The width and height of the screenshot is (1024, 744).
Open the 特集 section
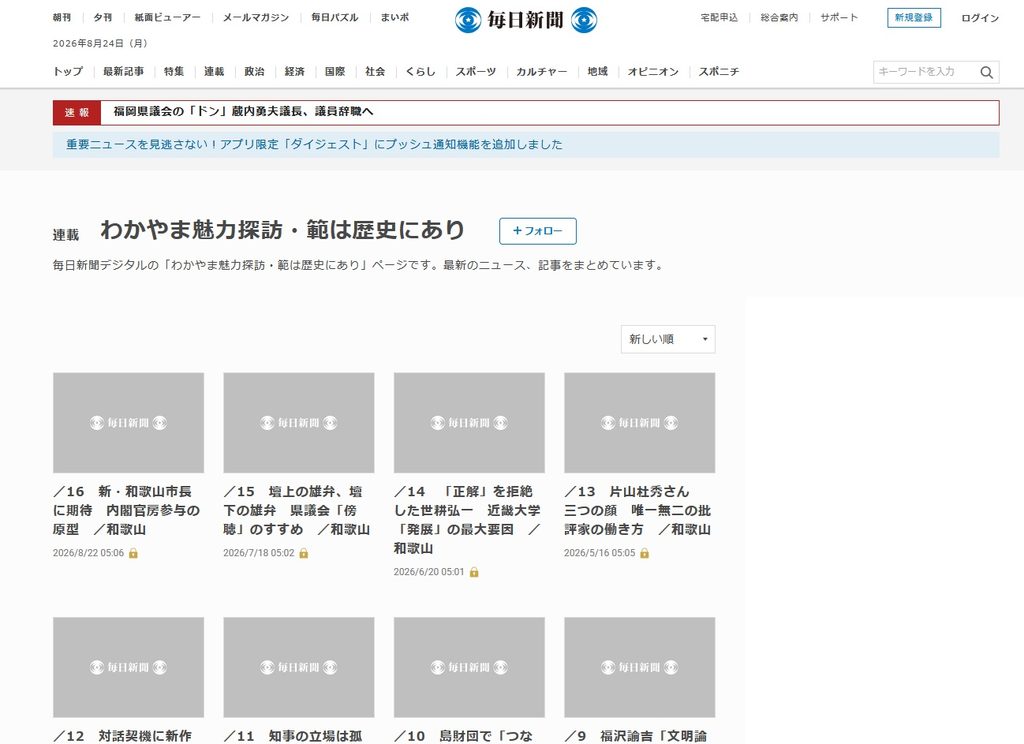174,71
